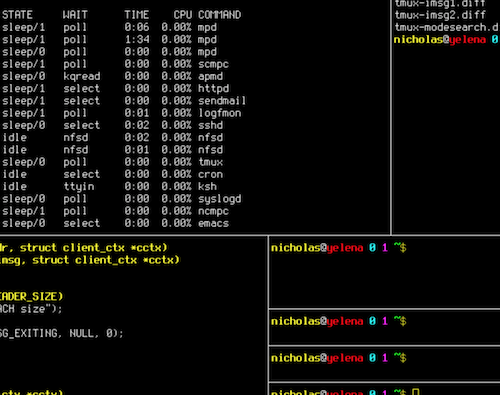Select the scmpc command entry
Image resolution: width=500 pixels, height=395 pixels.
pos(213,64)
